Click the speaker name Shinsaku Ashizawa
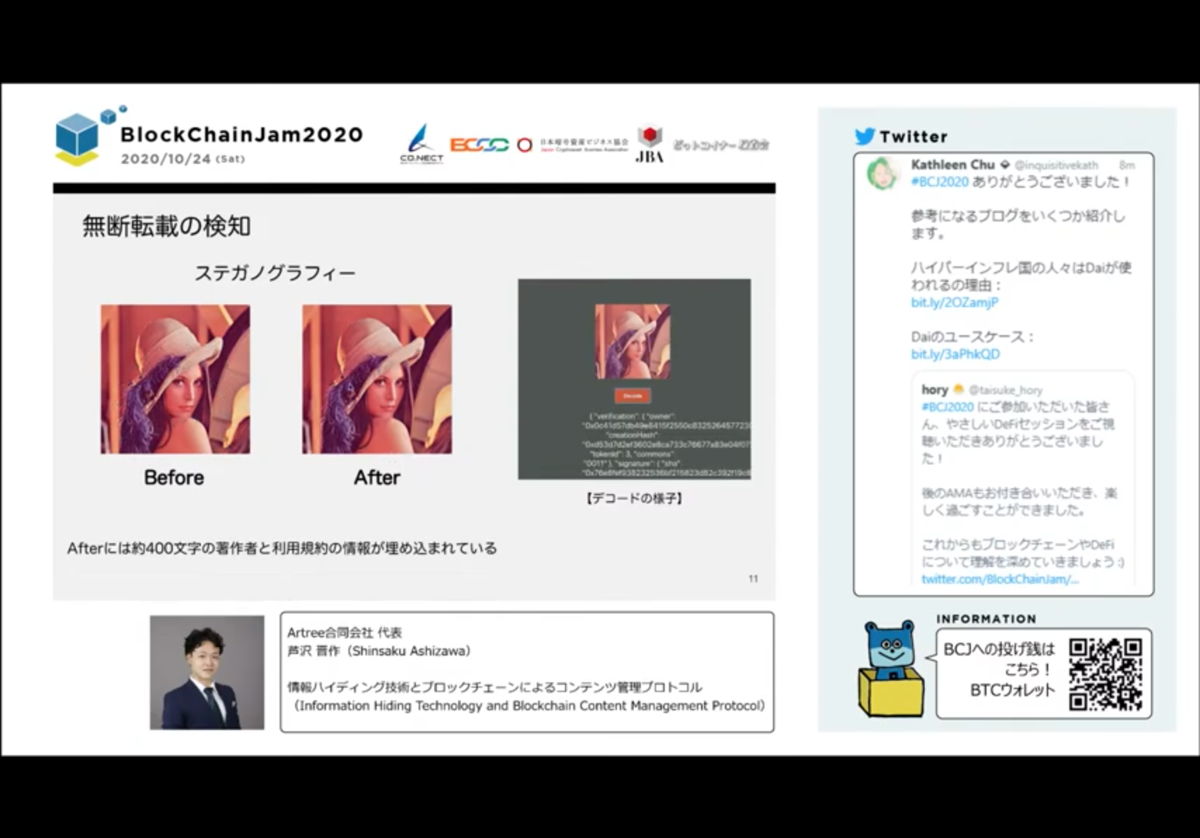Screen dimensions: 1200x838 coord(379,651)
